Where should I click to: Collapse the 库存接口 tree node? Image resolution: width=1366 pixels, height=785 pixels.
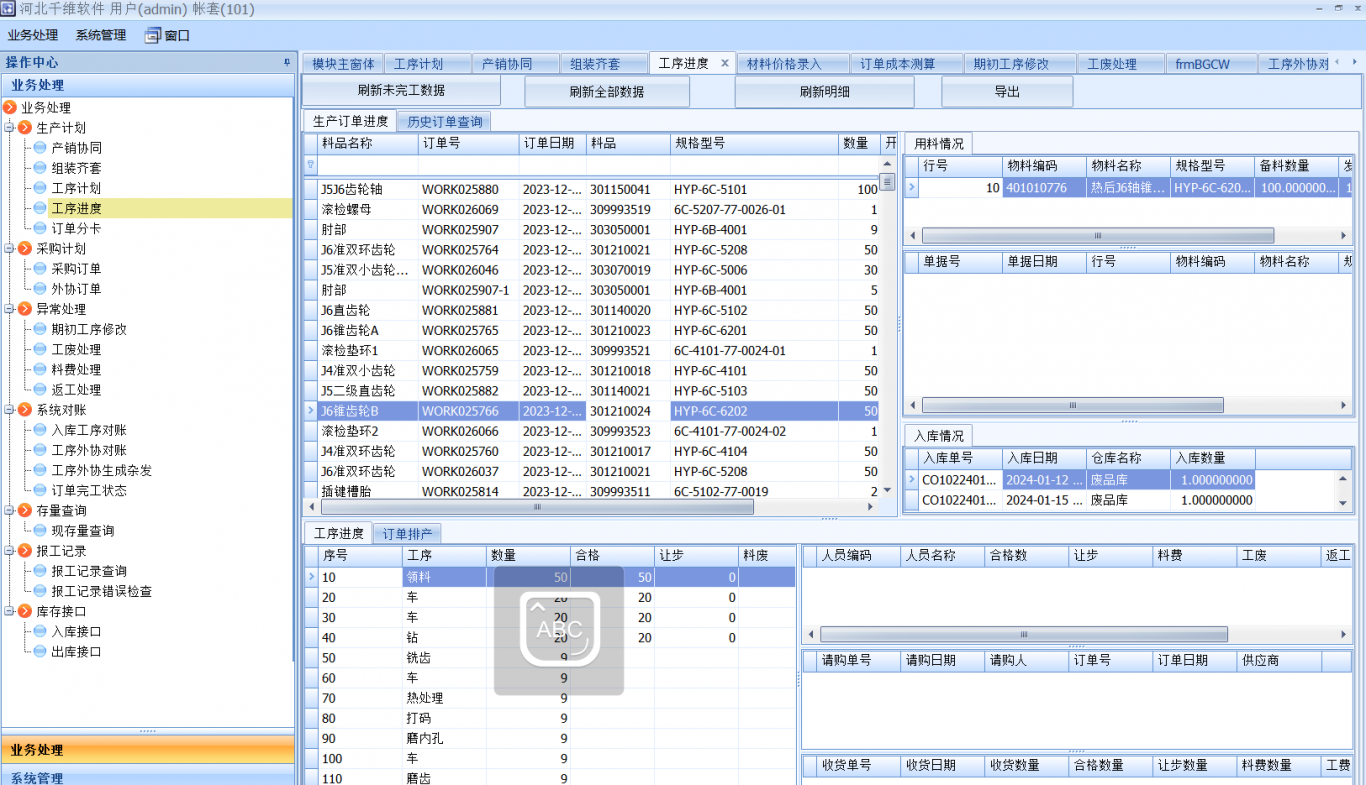(x=9, y=611)
